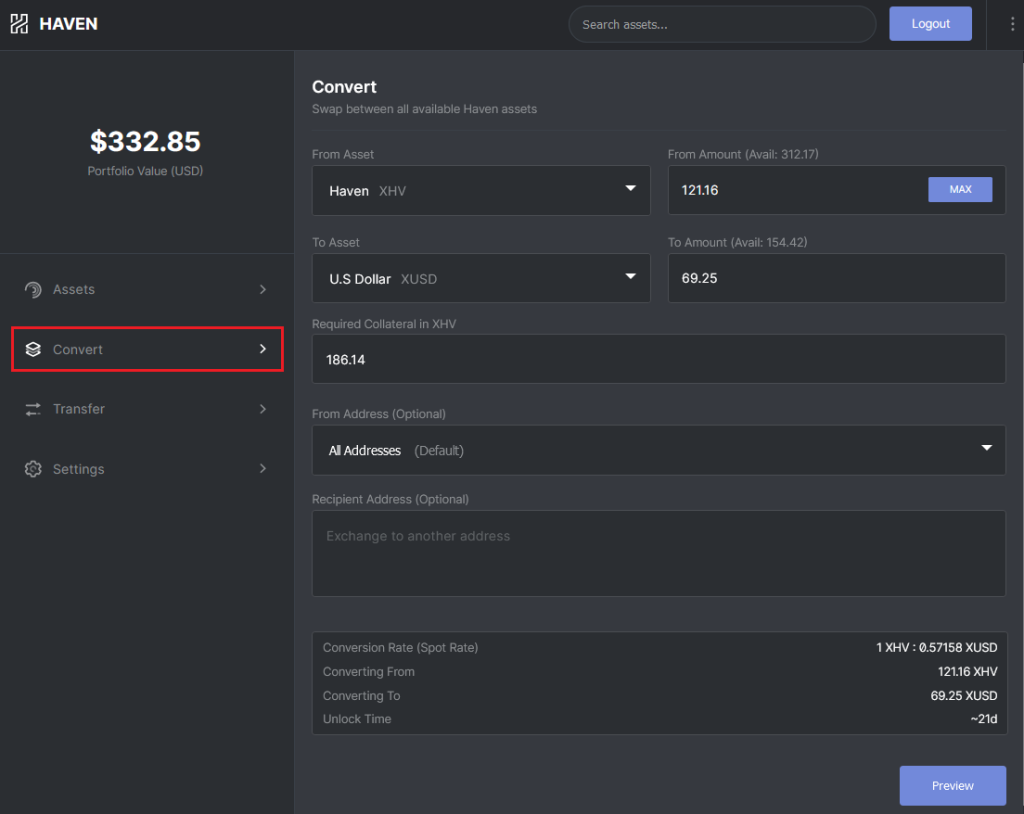Screen dimensions: 1024x814
Task: Go to the Convert menu item
Action: coord(147,350)
